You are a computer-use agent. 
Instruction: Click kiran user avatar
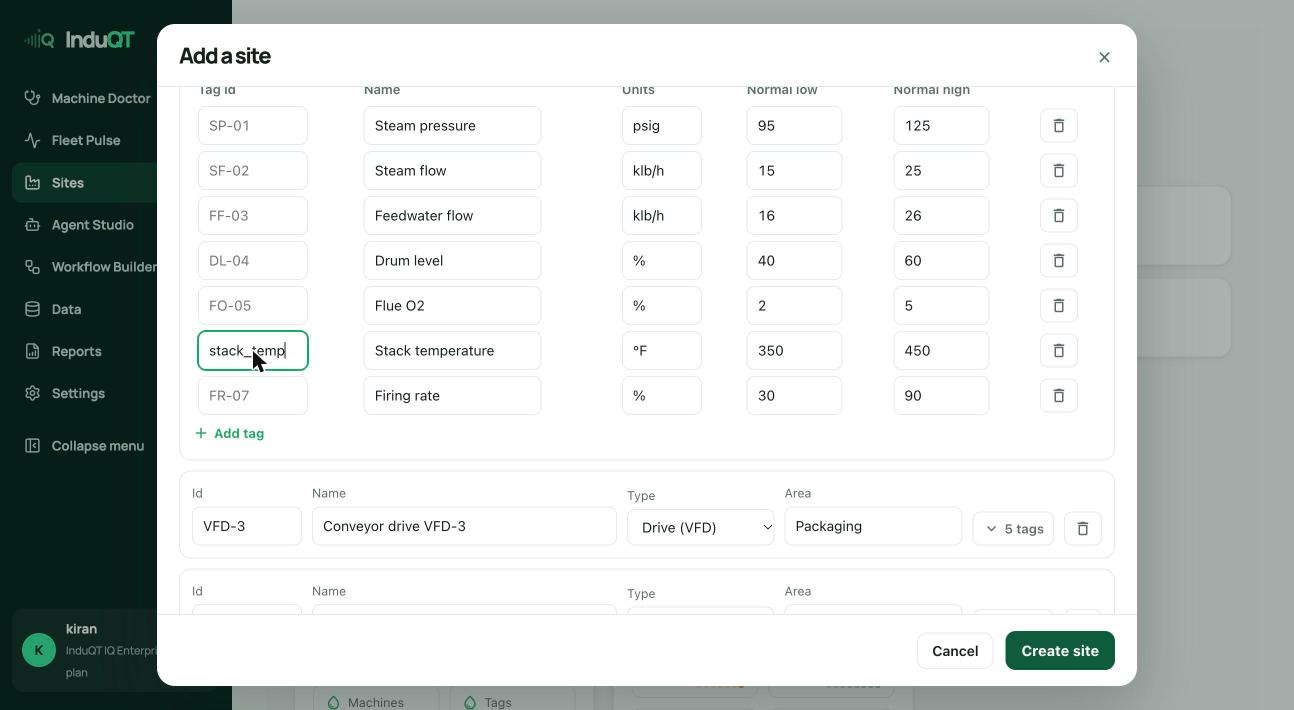[39, 650]
